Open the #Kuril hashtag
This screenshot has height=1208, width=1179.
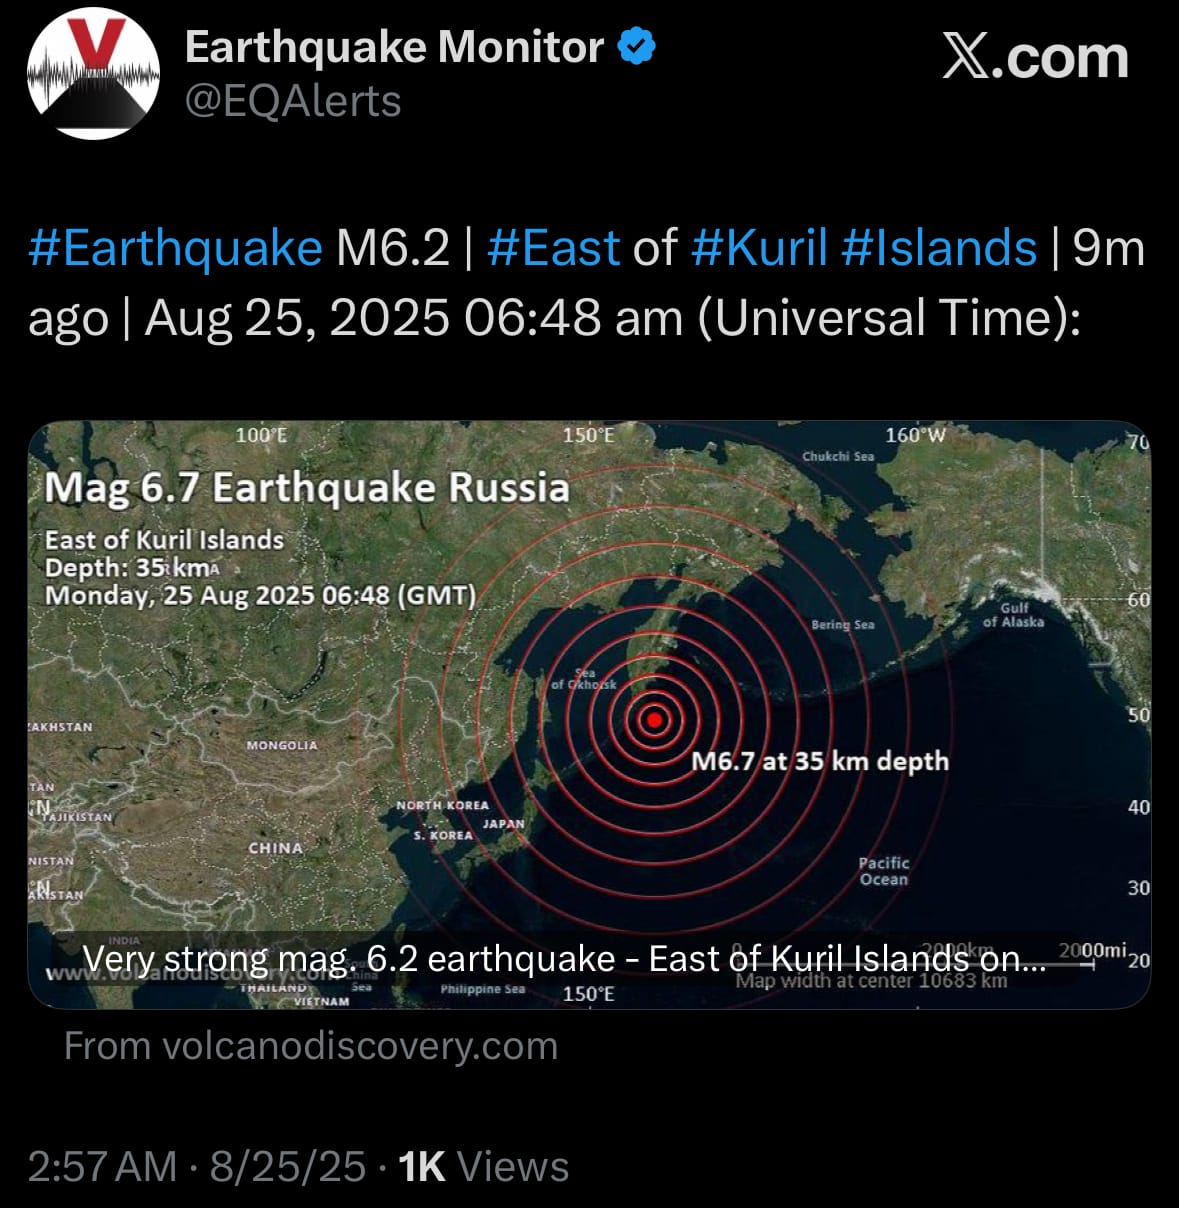coord(759,248)
